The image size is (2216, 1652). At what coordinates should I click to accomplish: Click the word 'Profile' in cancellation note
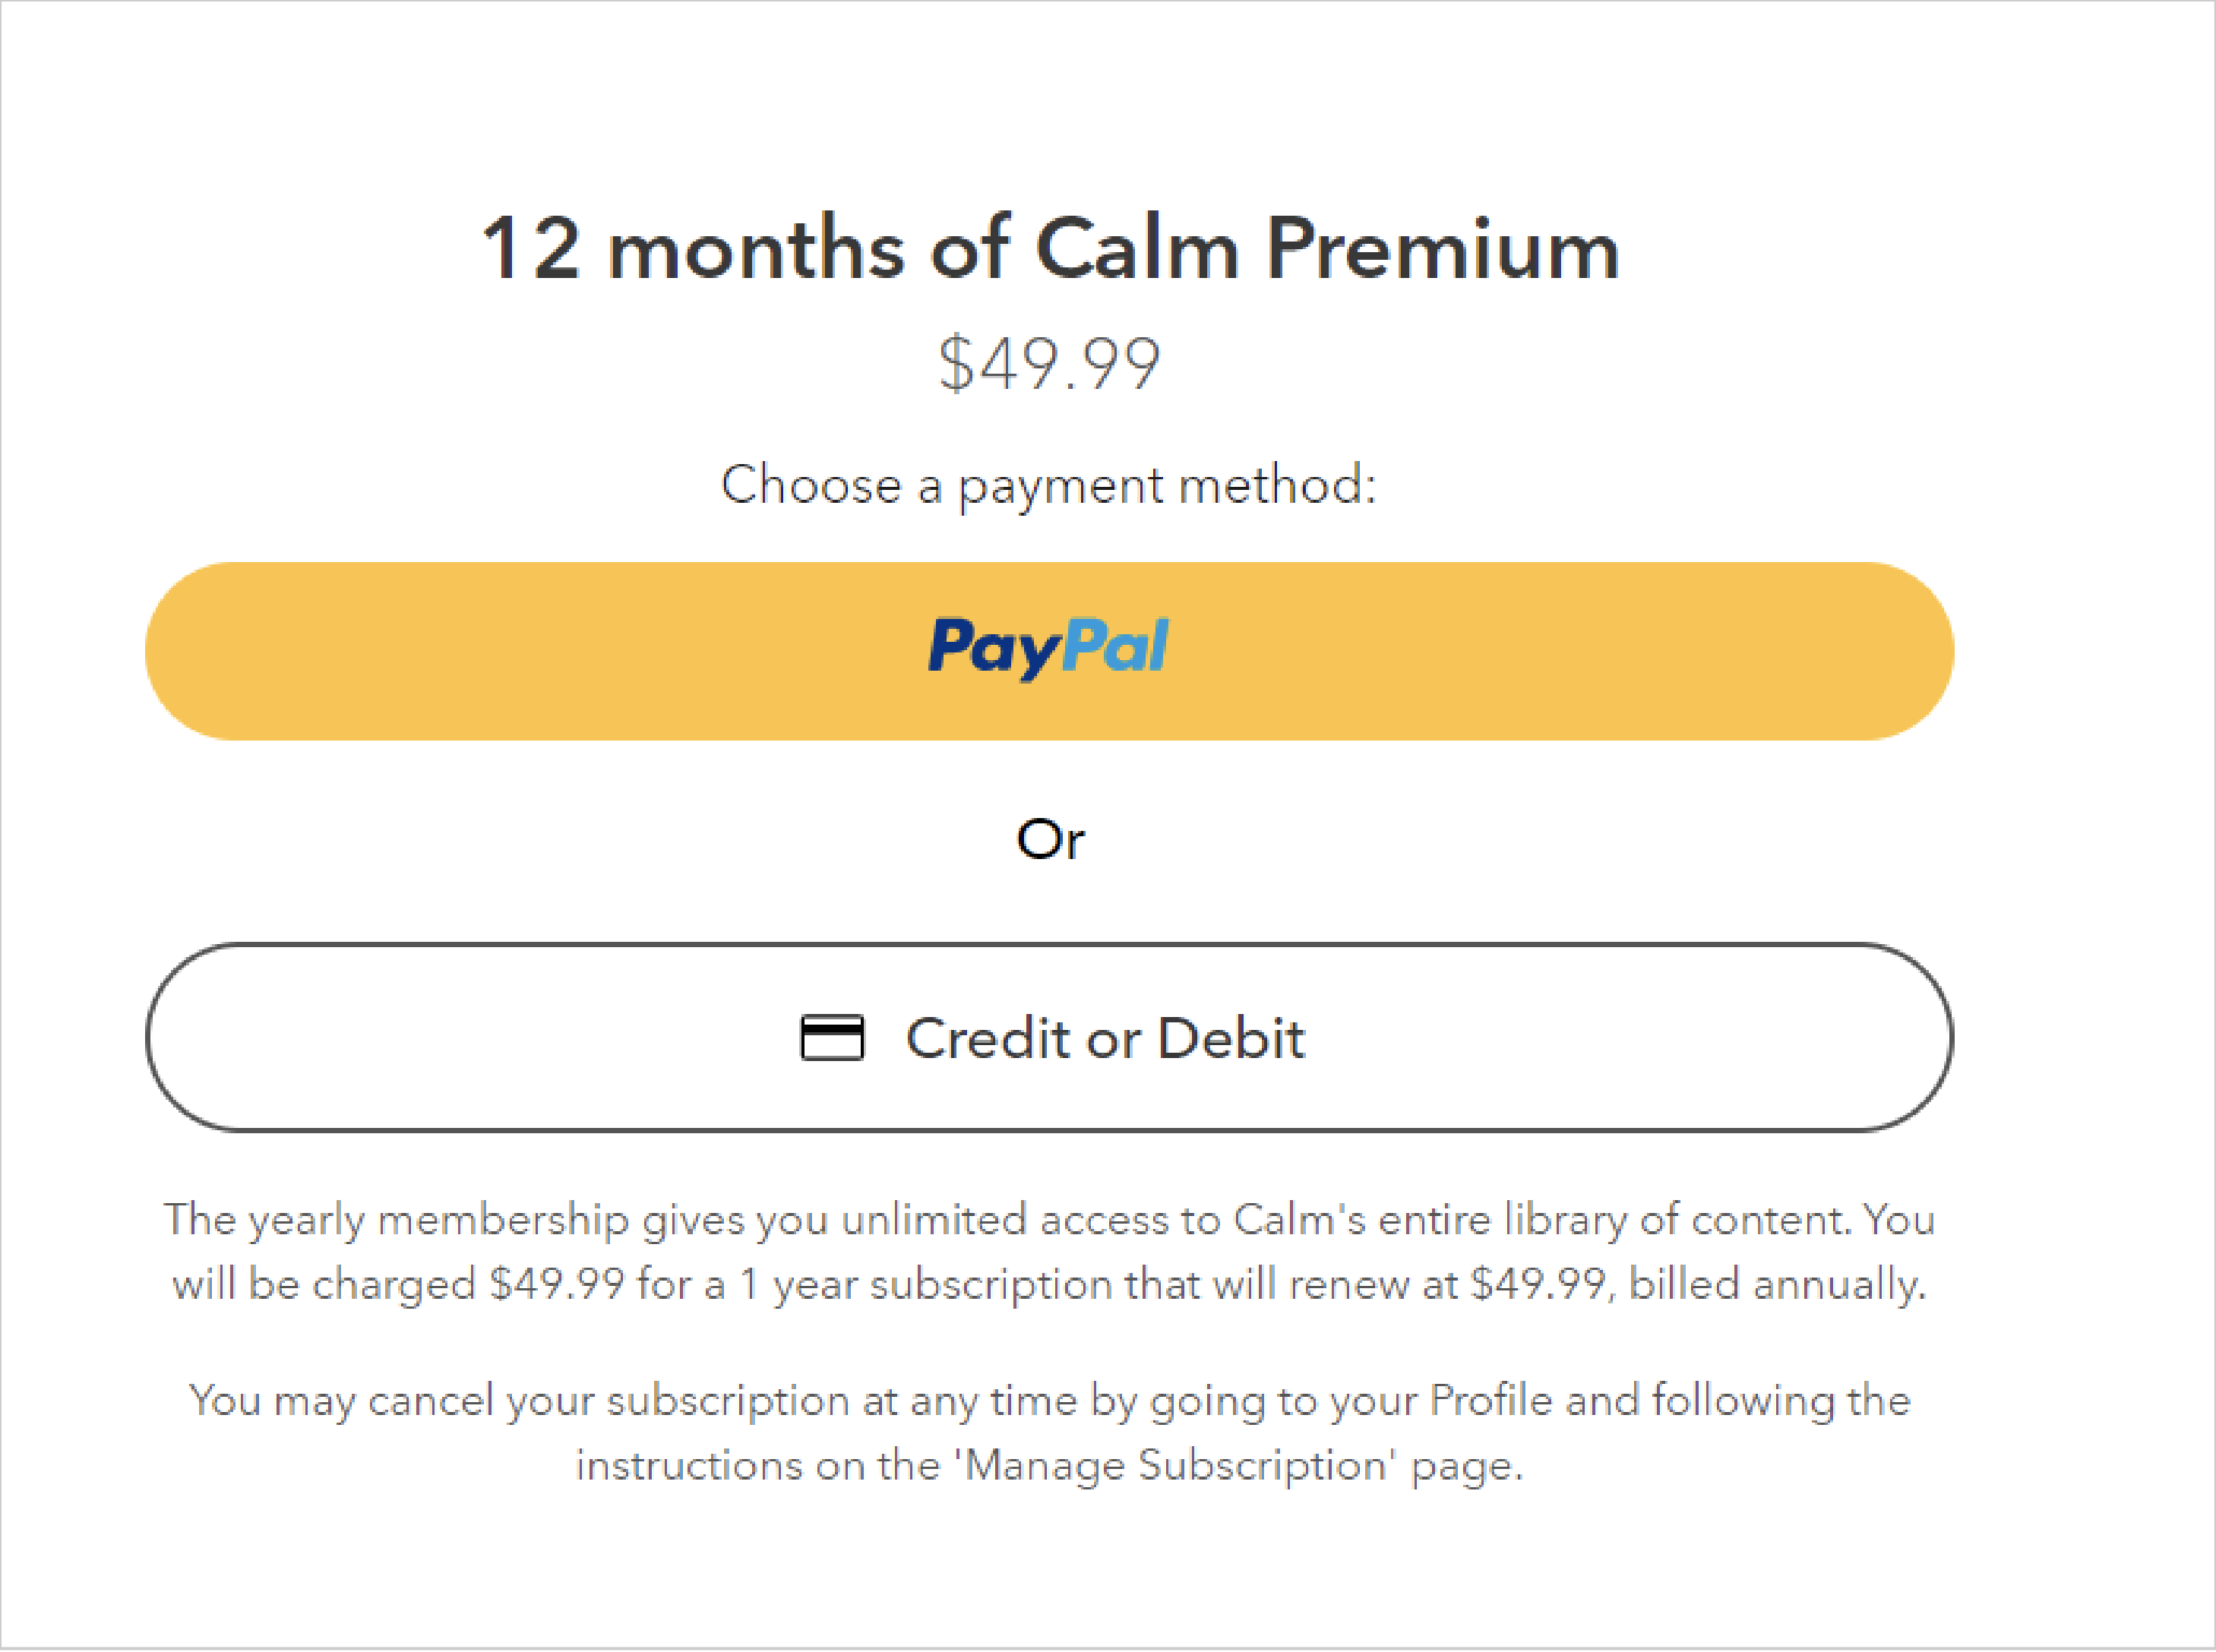1490,1400
